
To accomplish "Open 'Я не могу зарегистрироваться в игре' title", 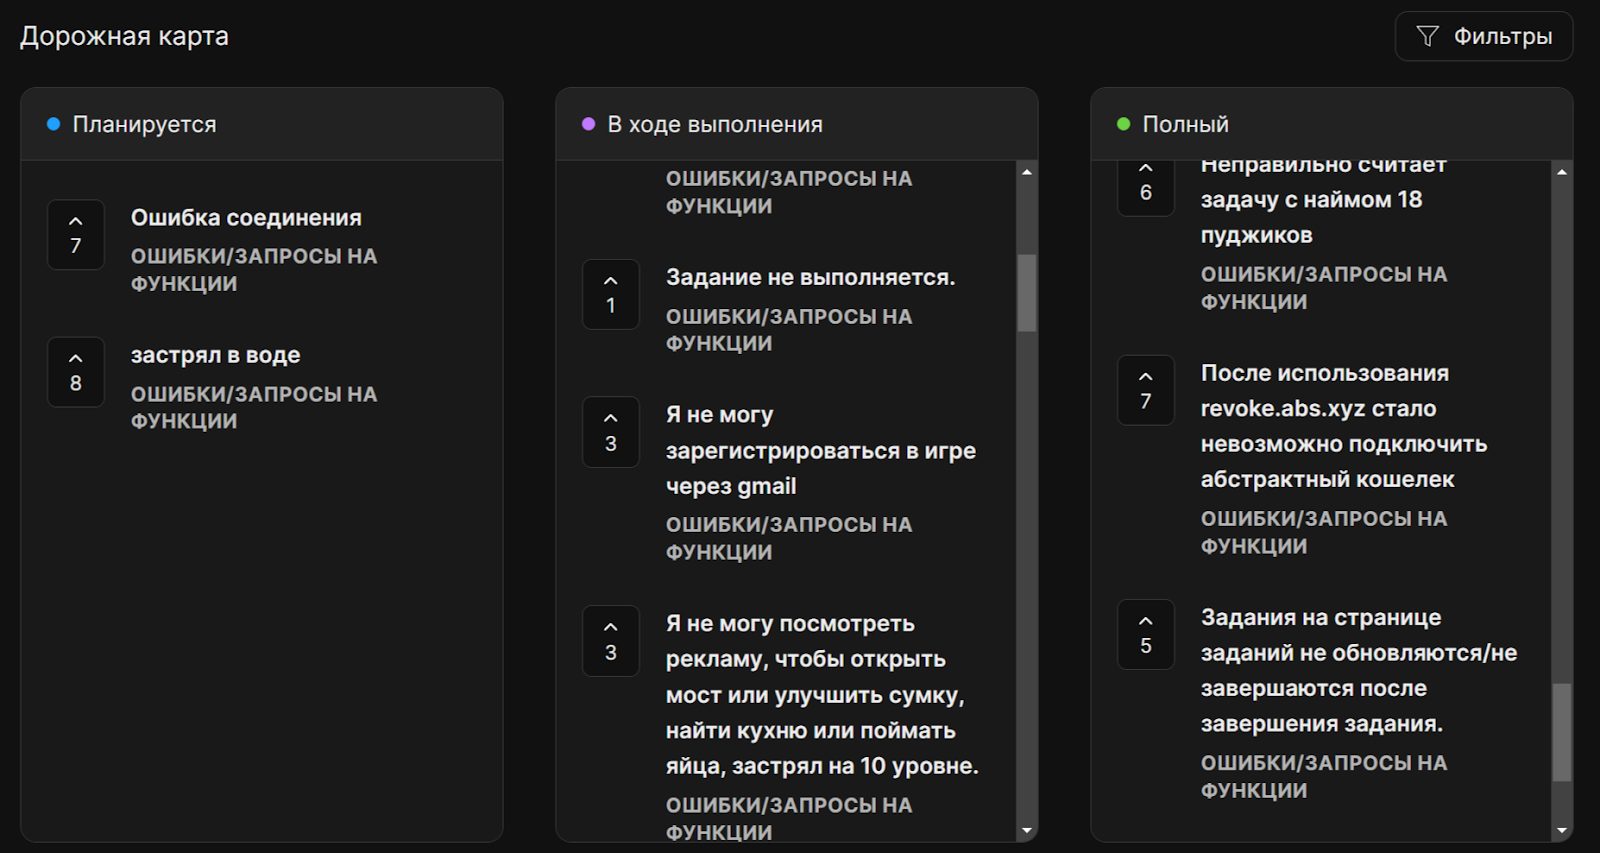I will tap(821, 450).
